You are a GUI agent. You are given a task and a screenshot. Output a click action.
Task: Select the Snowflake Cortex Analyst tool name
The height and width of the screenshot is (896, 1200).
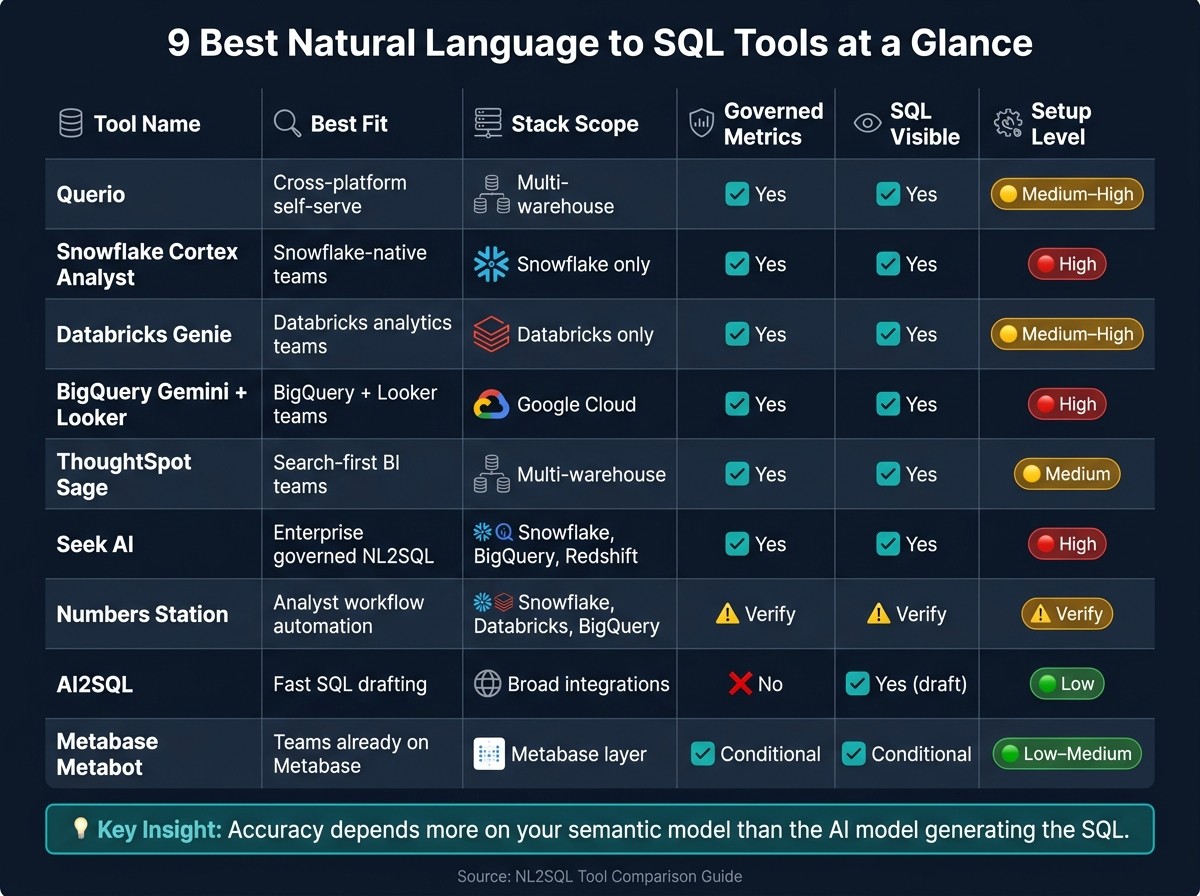click(x=147, y=265)
